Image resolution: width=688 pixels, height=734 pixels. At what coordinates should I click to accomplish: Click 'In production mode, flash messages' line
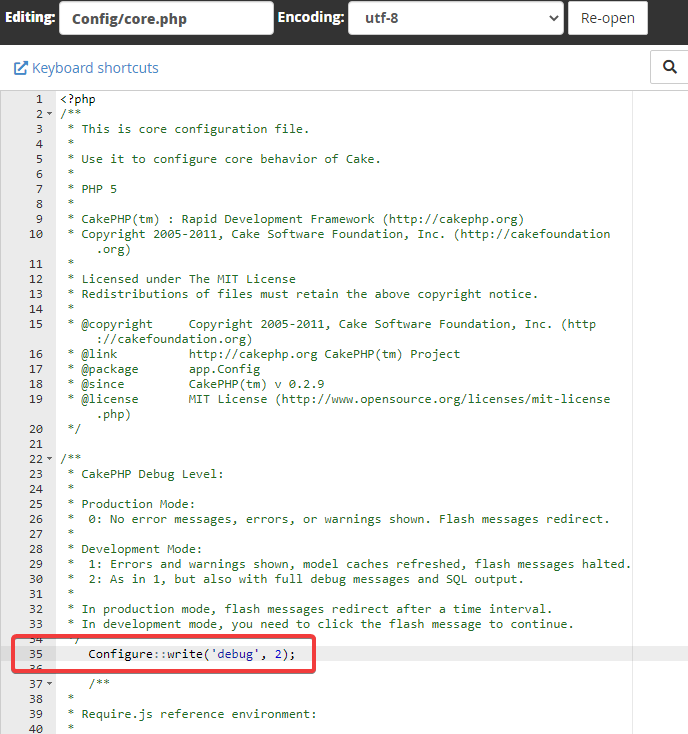(x=317, y=609)
